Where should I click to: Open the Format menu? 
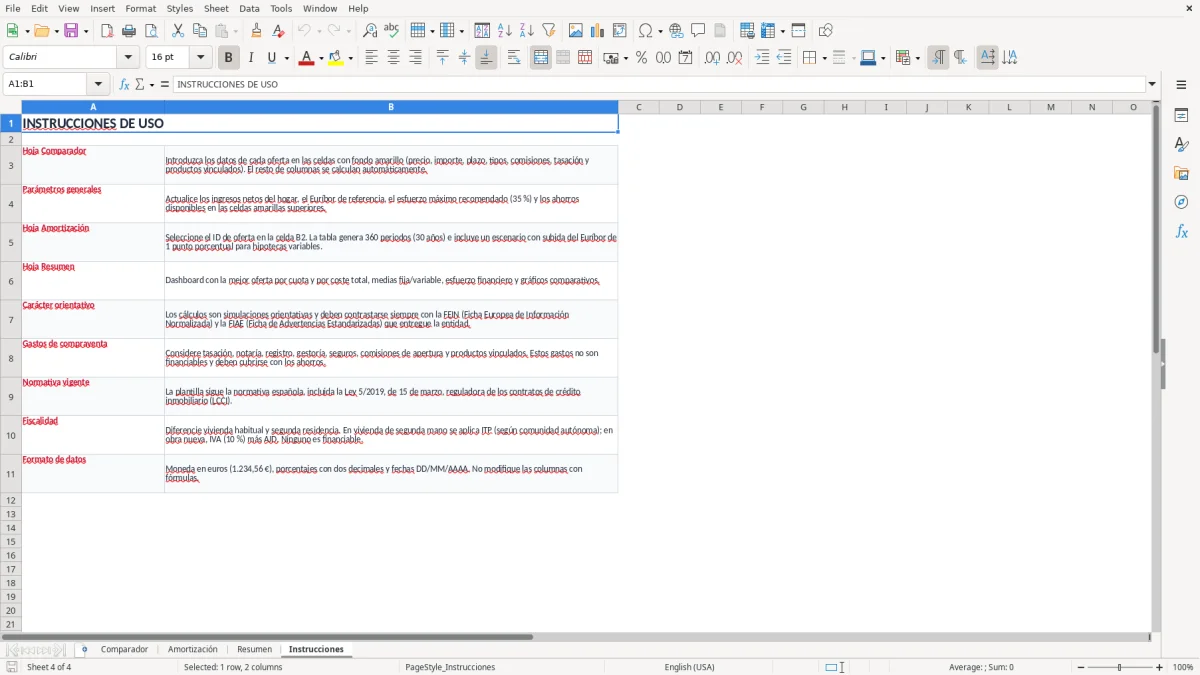[141, 8]
